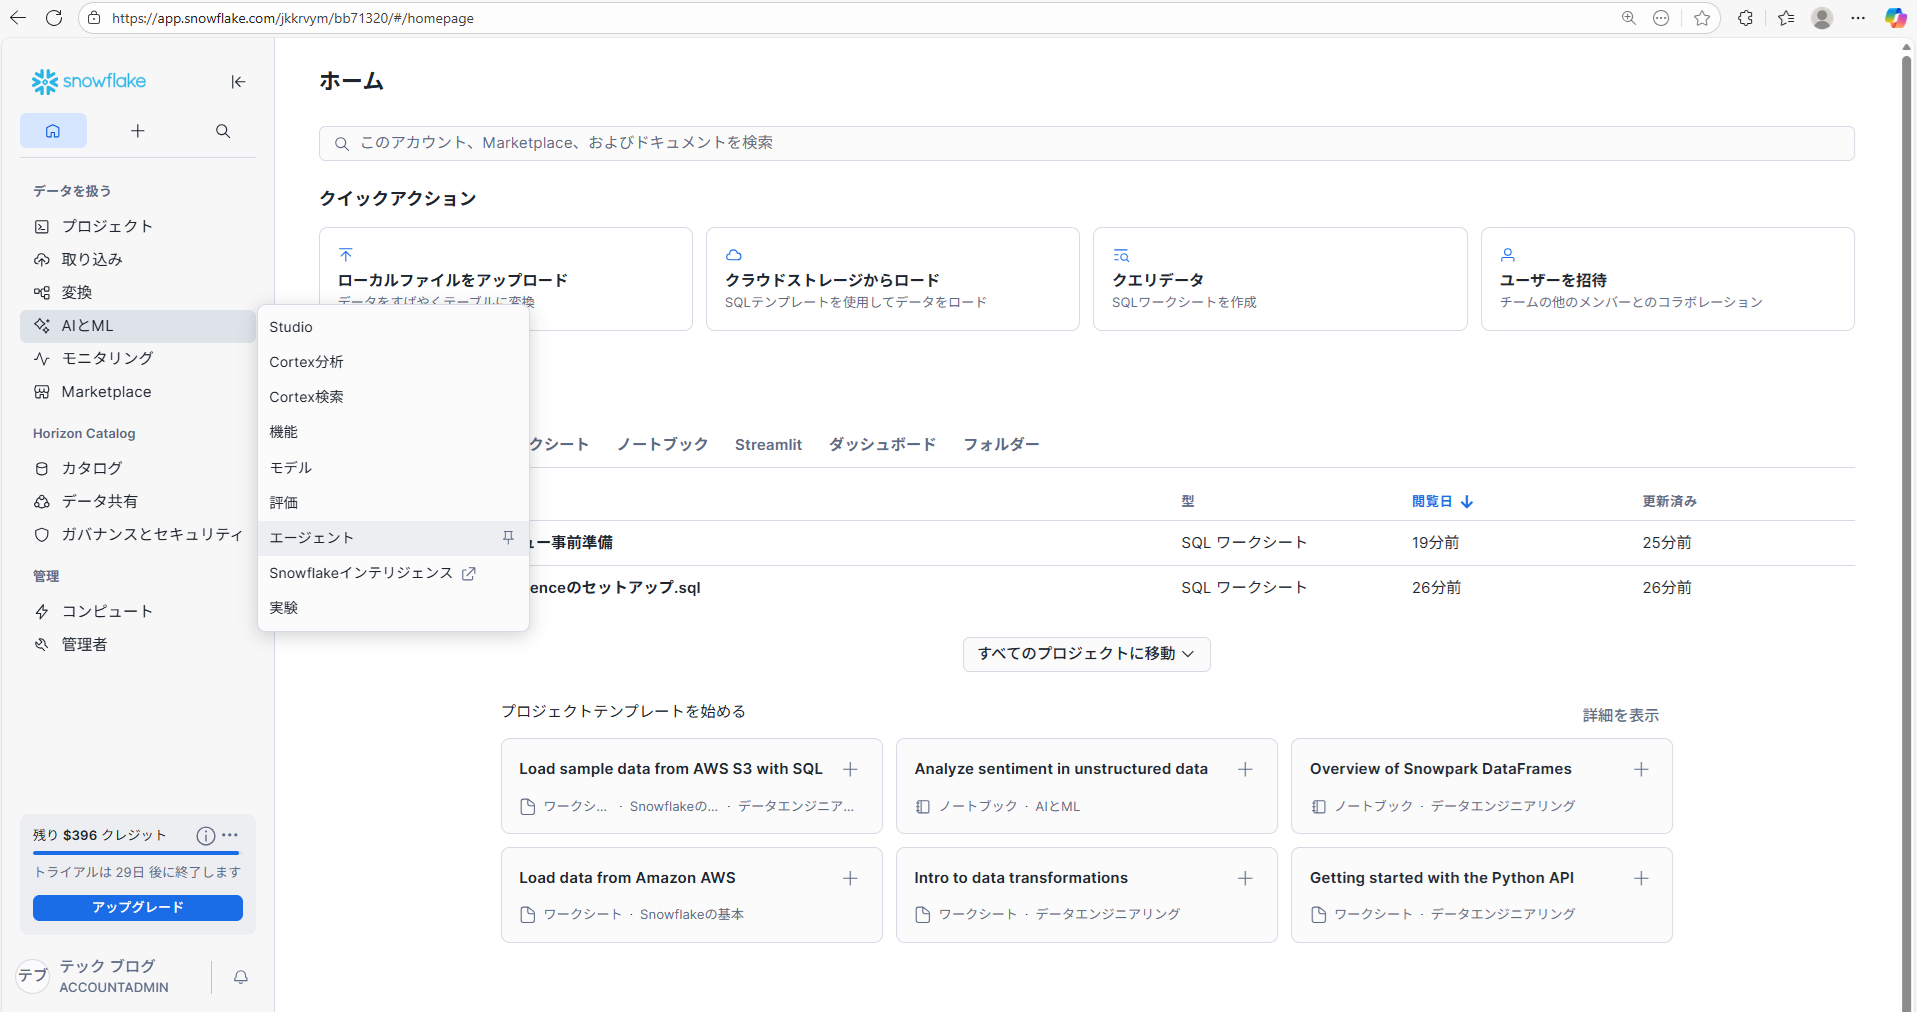1917x1012 pixels.
Task: Reload the browser page
Action: click(x=54, y=18)
